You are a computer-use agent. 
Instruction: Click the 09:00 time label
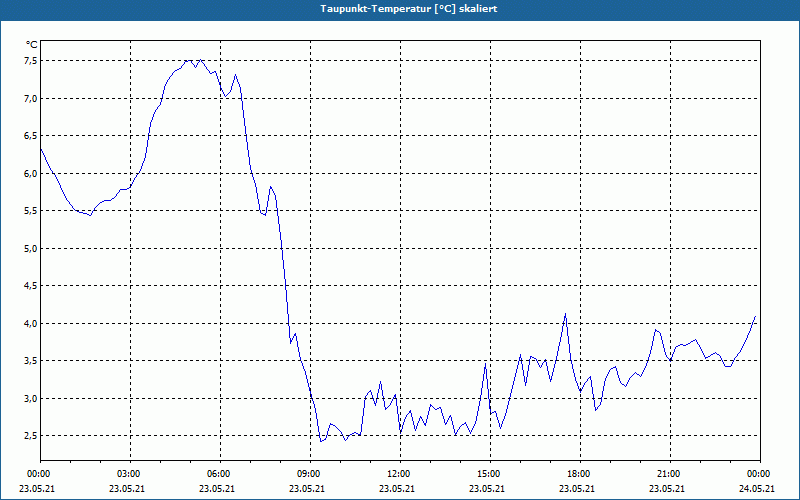310,474
